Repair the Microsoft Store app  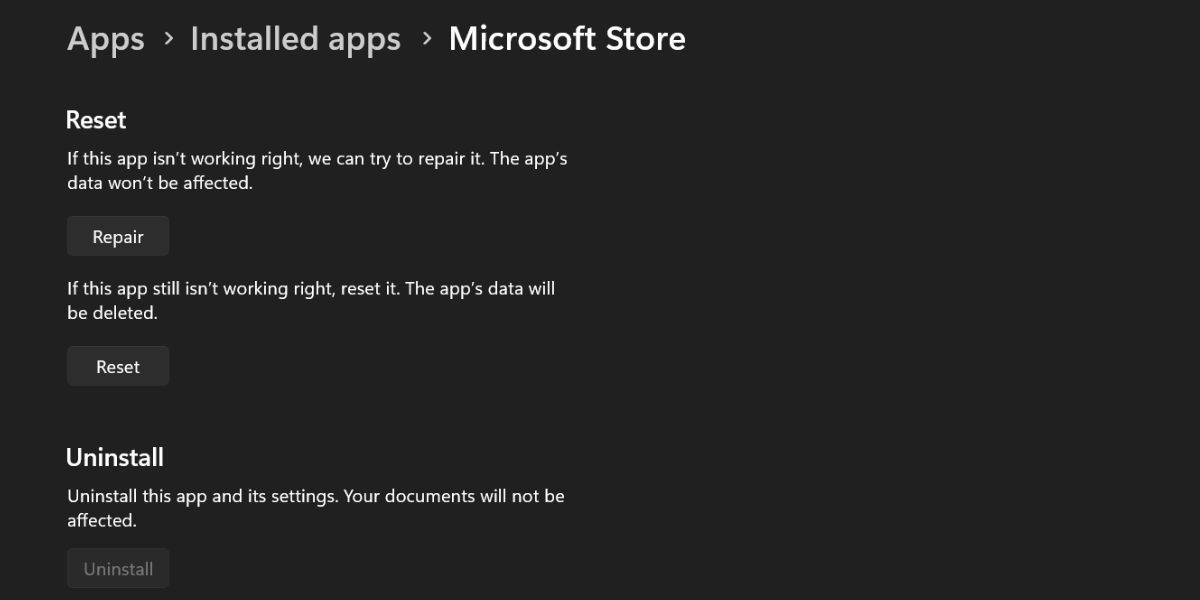click(x=118, y=236)
